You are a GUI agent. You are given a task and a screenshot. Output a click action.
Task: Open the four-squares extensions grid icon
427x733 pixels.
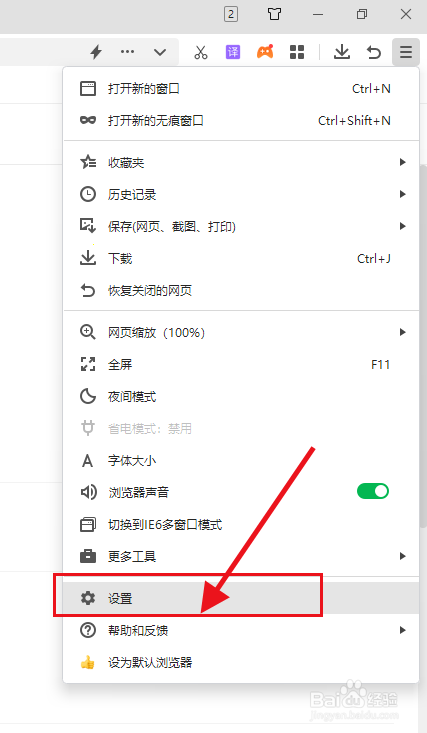tap(297, 52)
